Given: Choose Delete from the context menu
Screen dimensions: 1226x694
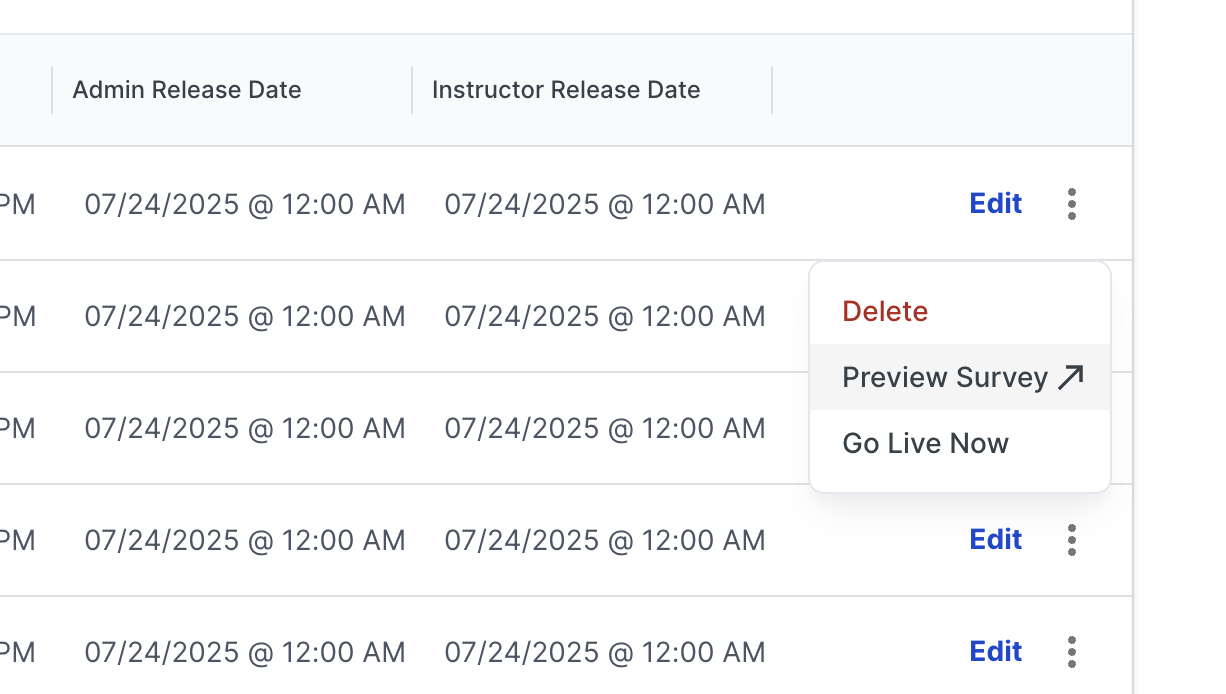Looking at the screenshot, I should point(885,311).
